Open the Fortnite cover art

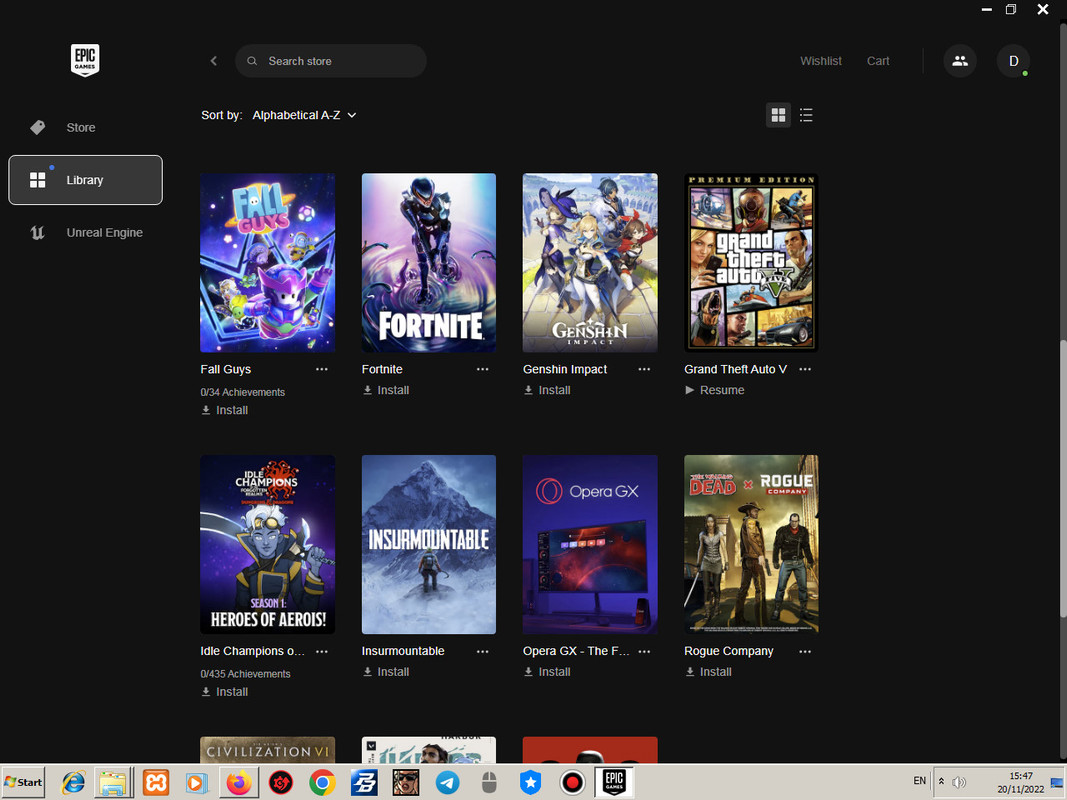(429, 263)
